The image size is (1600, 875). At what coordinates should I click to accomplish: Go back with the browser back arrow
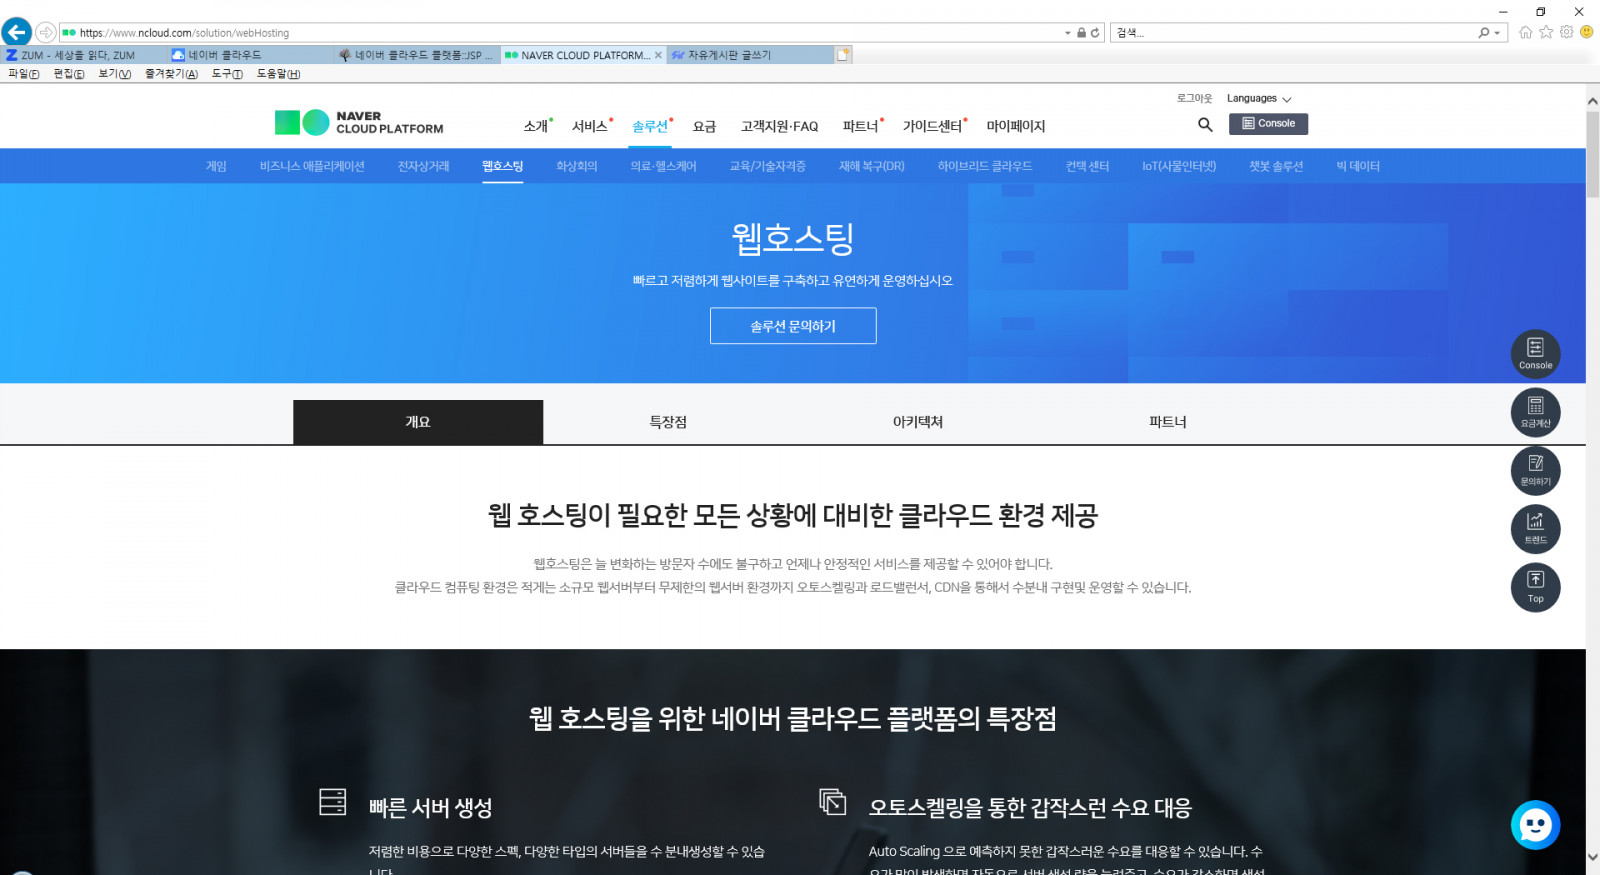(16, 32)
